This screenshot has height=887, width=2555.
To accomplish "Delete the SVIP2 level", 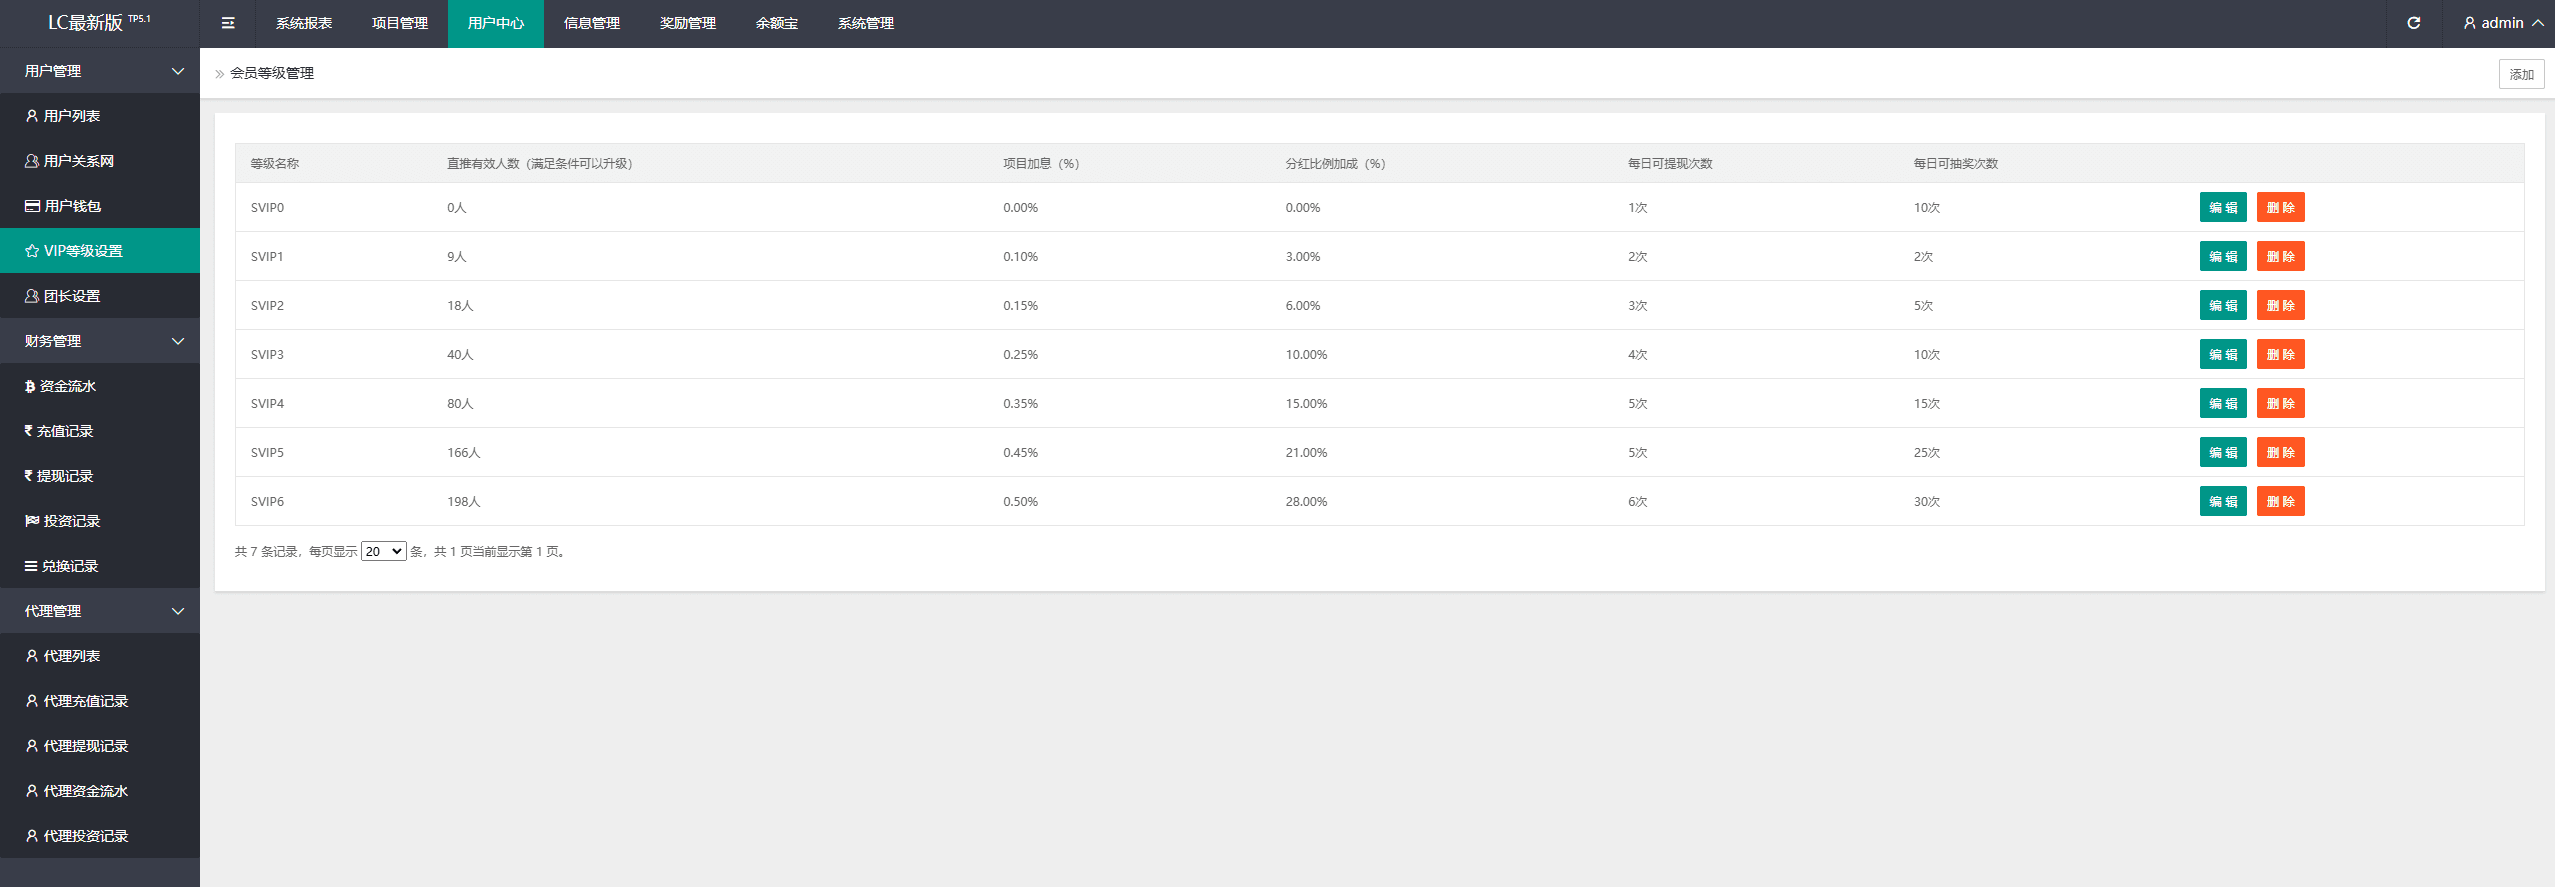I will click(2280, 305).
